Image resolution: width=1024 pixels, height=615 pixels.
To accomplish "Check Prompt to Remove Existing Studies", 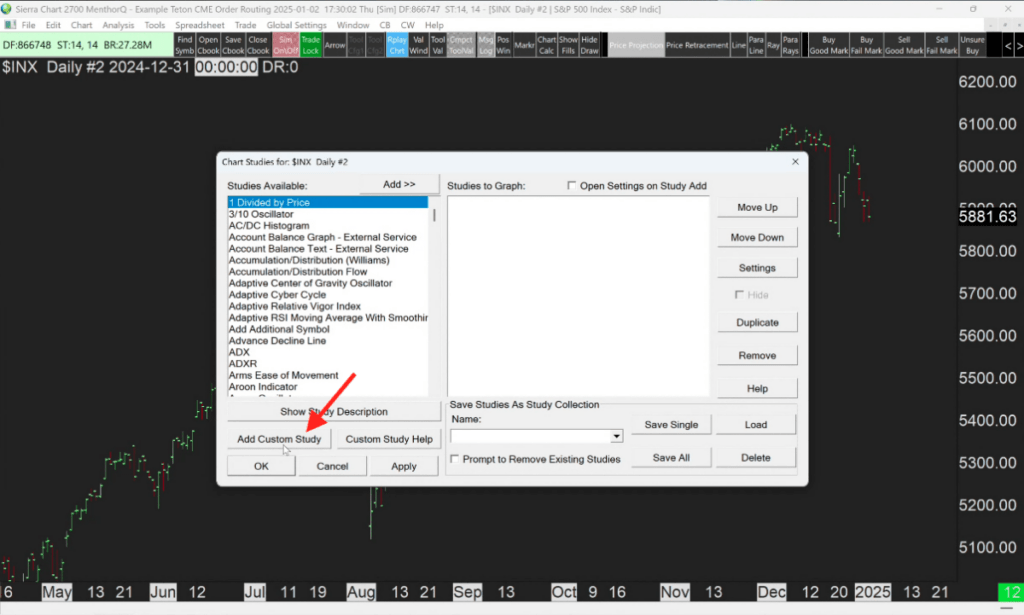I will click(456, 457).
